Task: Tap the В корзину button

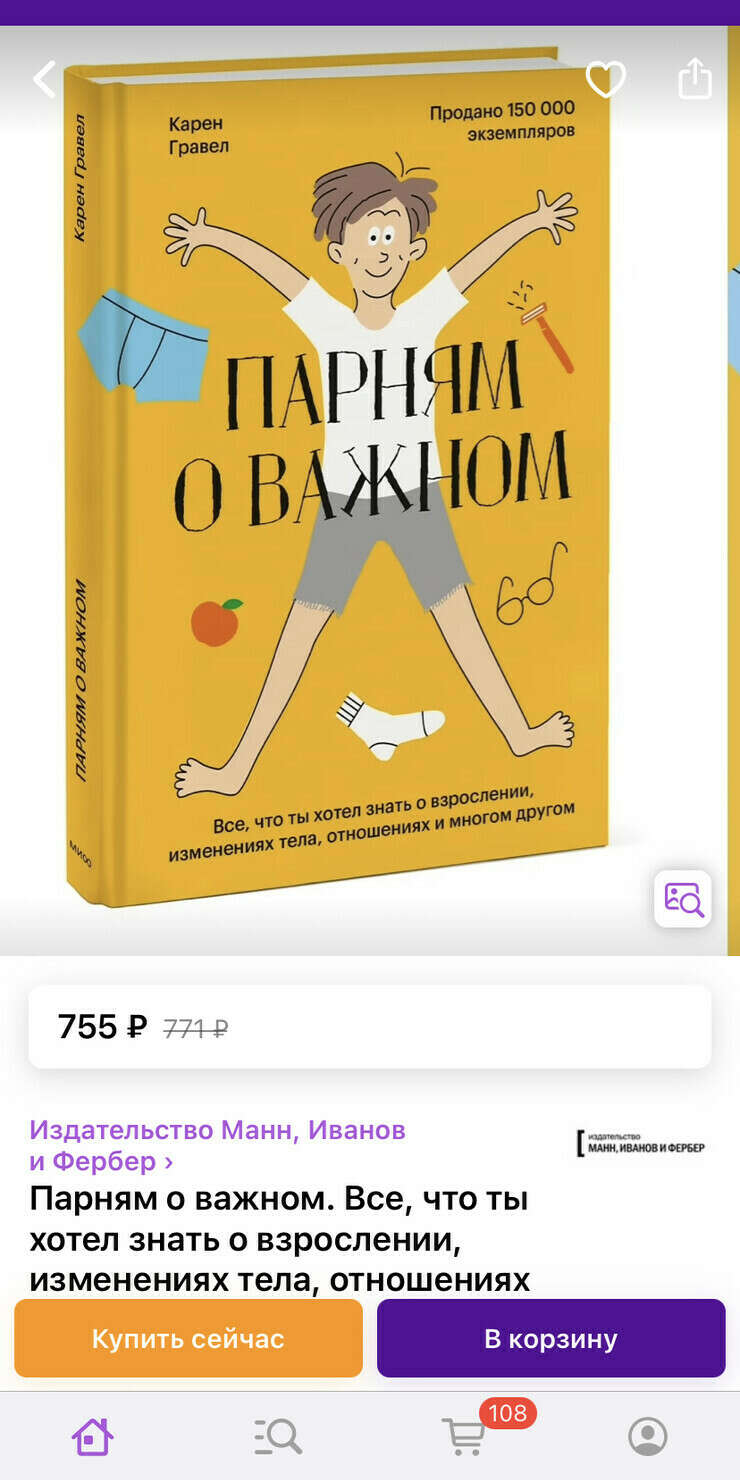Action: [551, 1338]
